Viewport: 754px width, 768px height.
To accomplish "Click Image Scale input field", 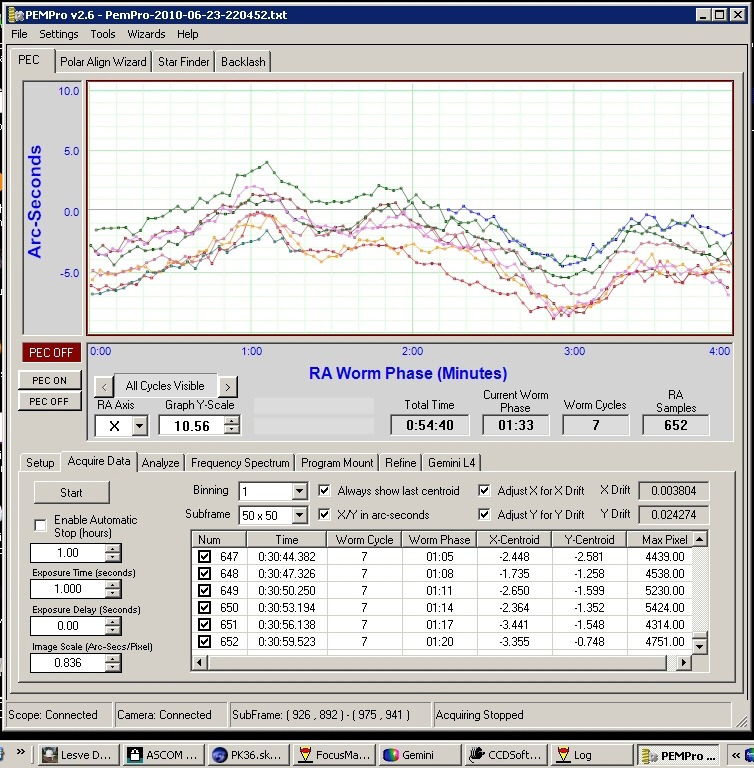I will pyautogui.click(x=68, y=663).
